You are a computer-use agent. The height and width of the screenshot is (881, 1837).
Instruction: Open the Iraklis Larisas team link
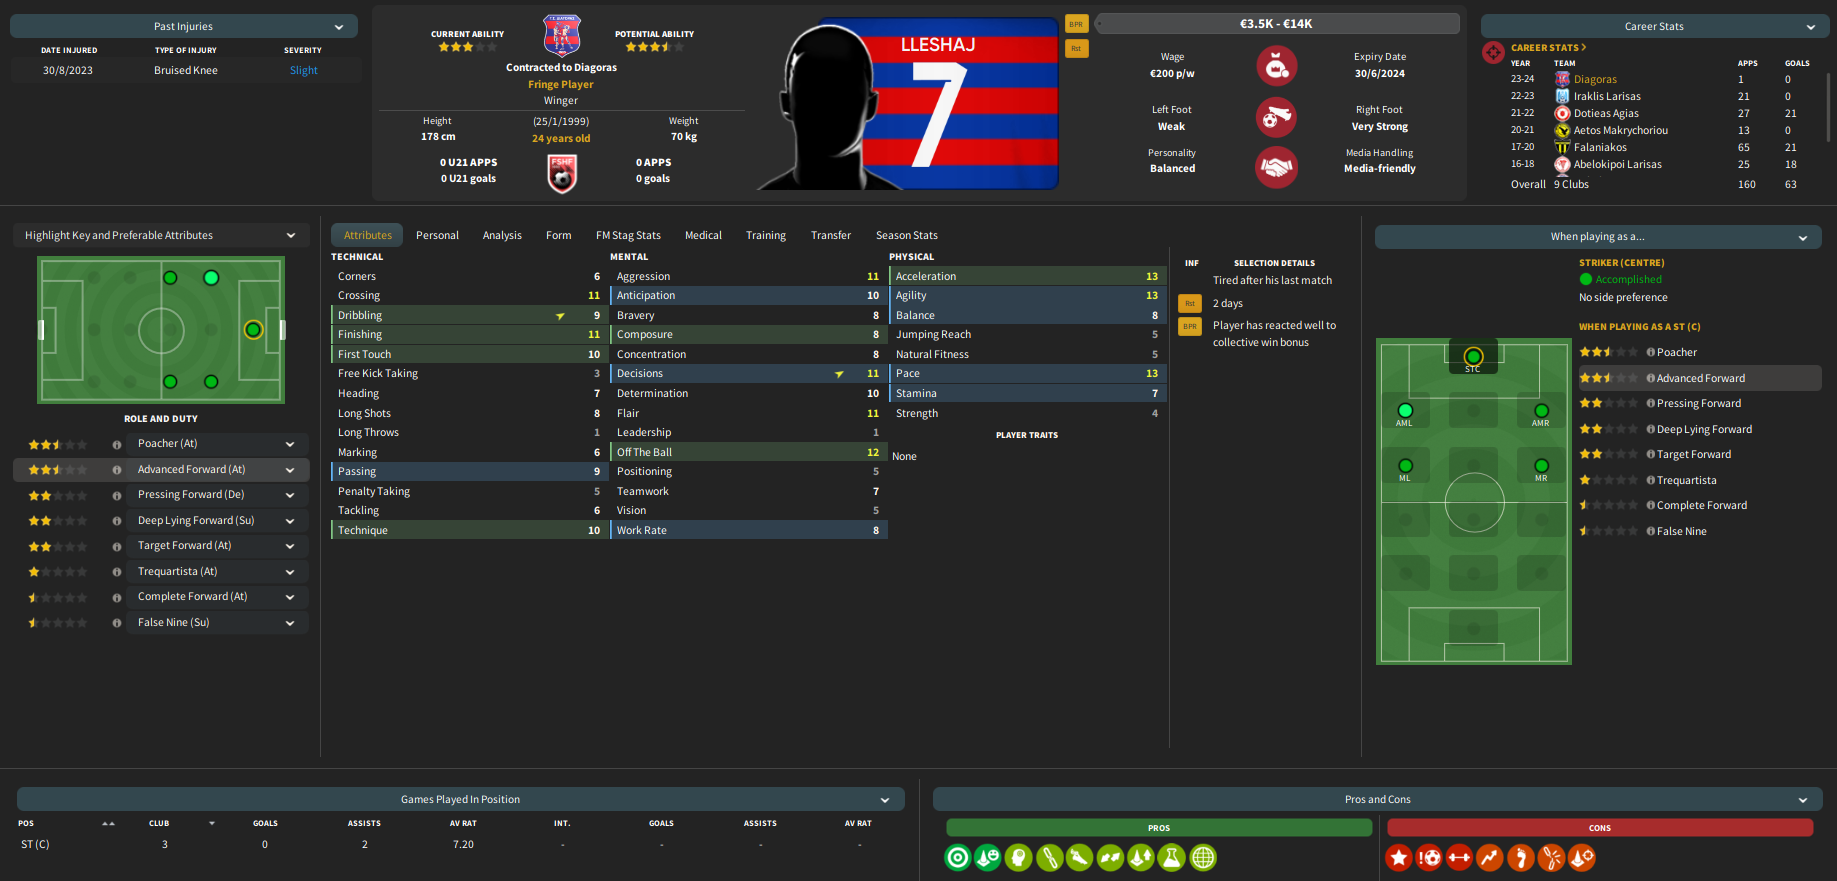pyautogui.click(x=1607, y=96)
